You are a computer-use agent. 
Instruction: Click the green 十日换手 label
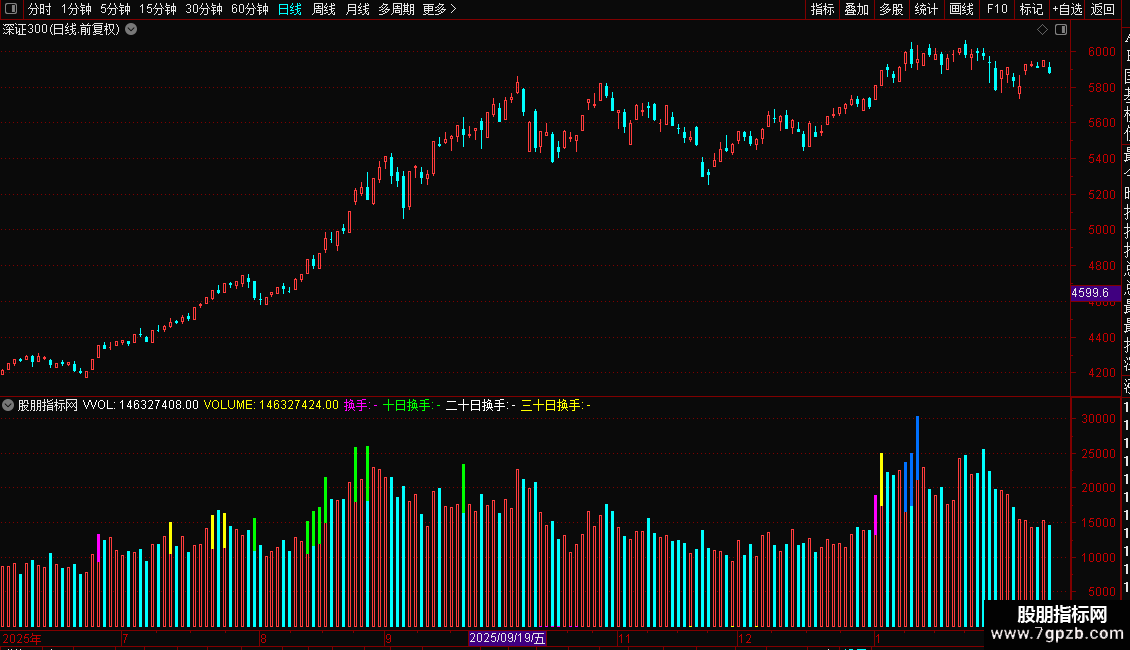click(411, 405)
